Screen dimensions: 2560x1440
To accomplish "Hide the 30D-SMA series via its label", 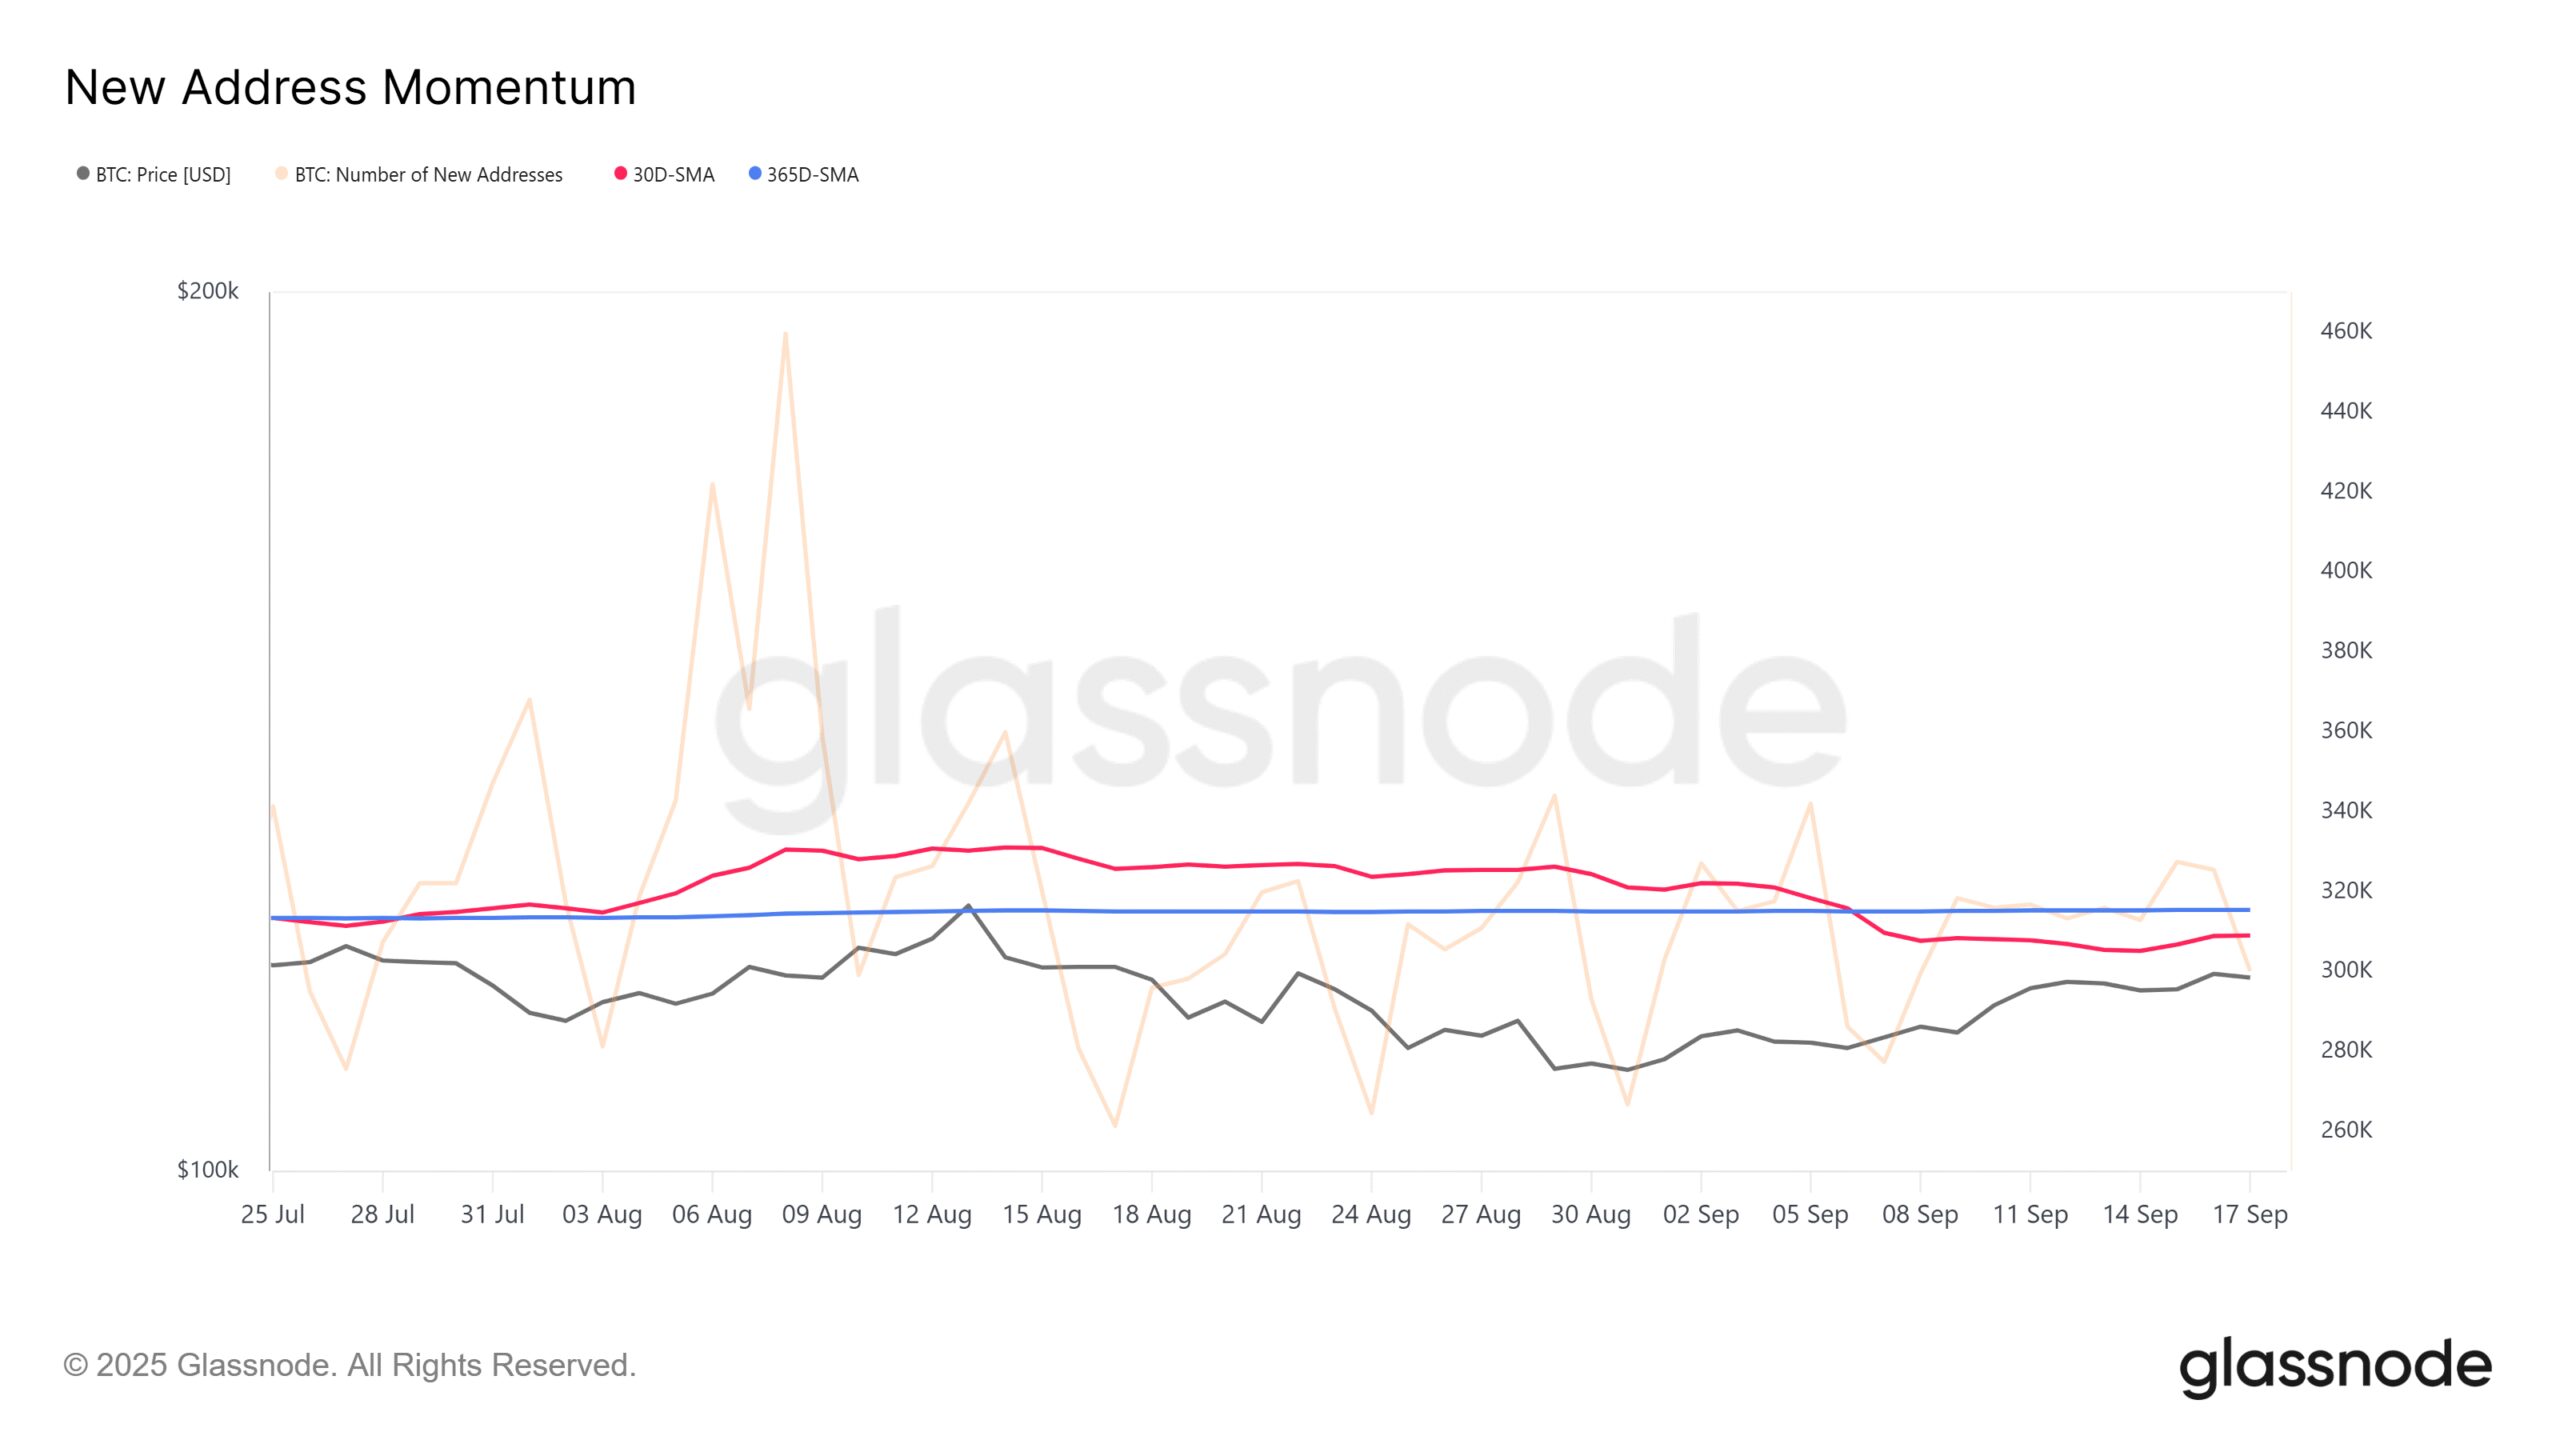I will coord(673,175).
